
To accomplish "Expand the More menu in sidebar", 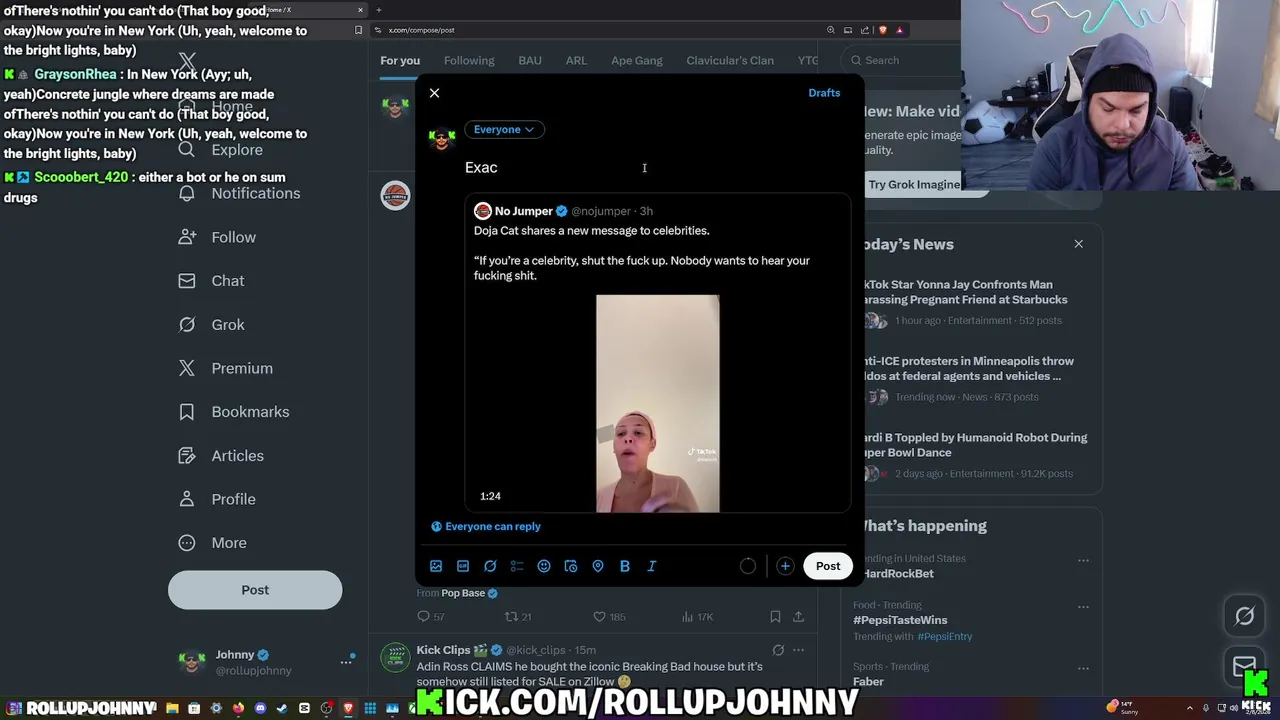I will click(x=213, y=543).
